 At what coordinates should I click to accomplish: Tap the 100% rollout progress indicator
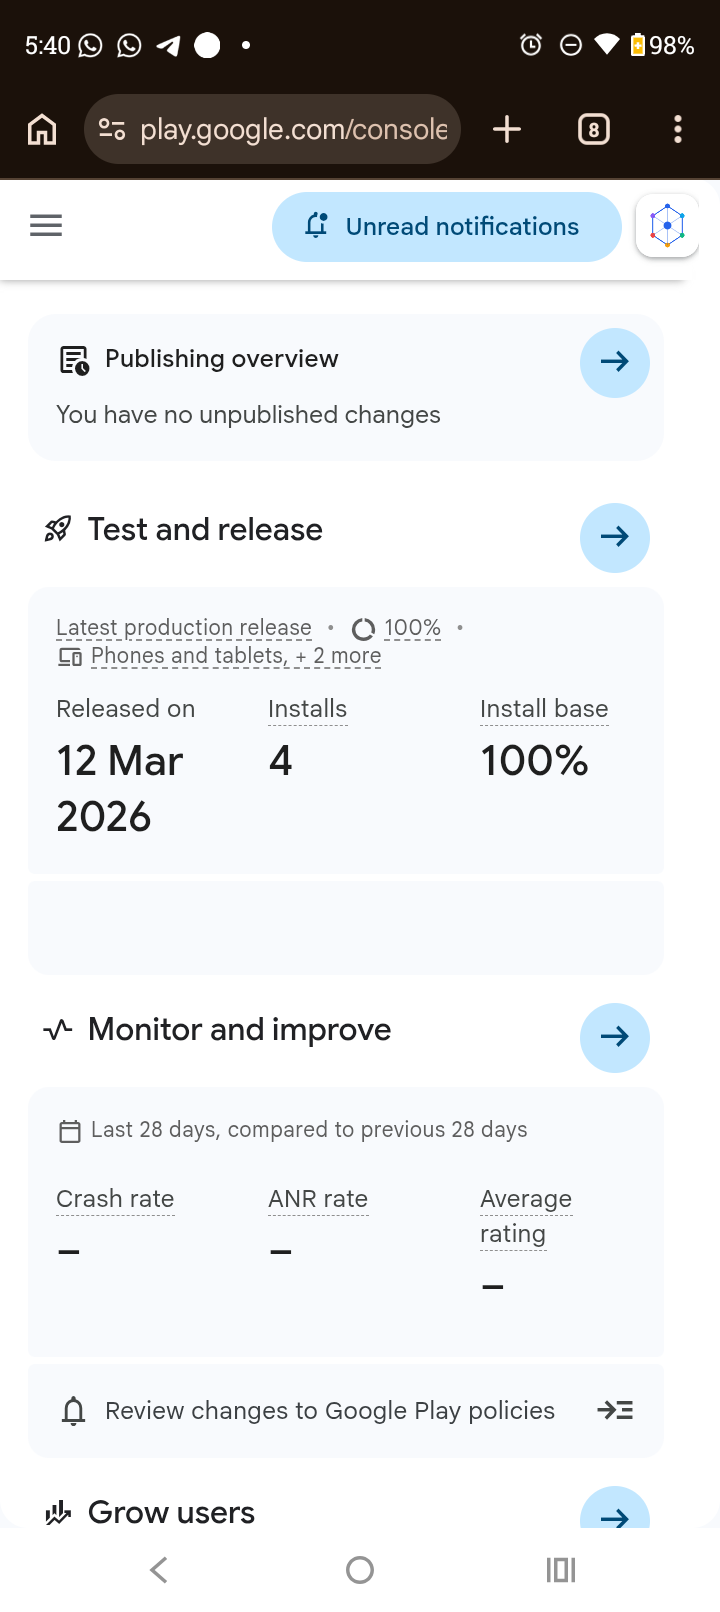click(397, 628)
